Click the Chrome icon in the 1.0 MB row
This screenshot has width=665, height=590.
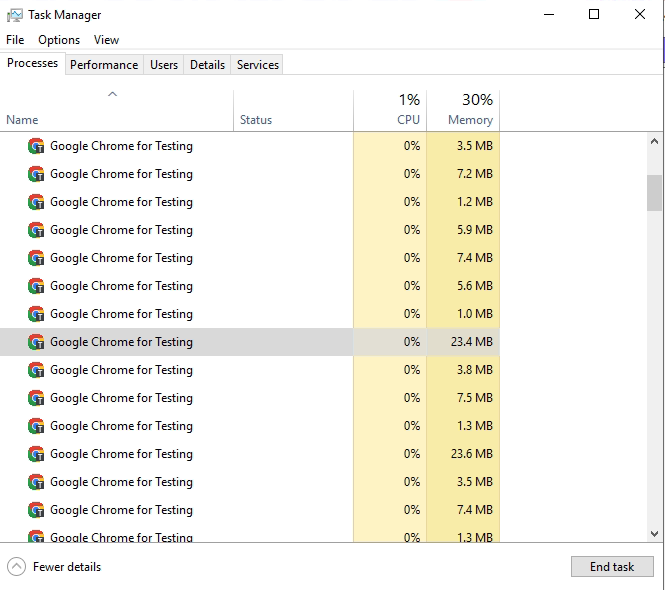36,314
